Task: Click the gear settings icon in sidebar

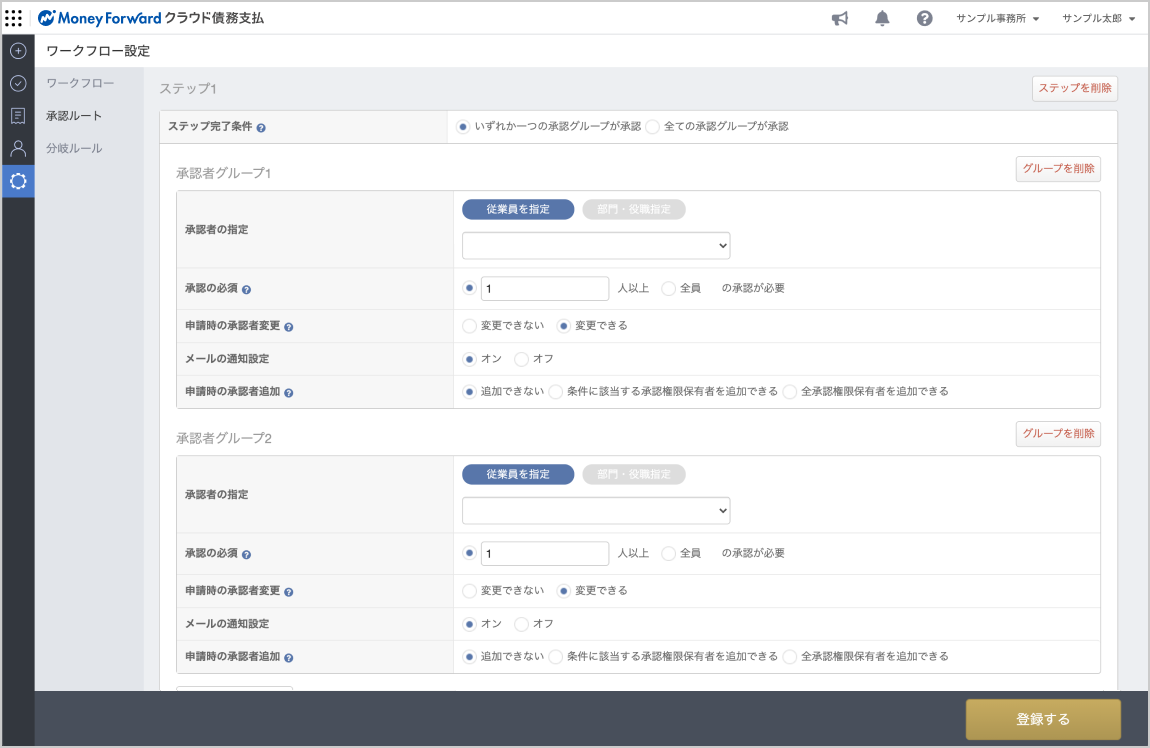Action: click(x=18, y=181)
